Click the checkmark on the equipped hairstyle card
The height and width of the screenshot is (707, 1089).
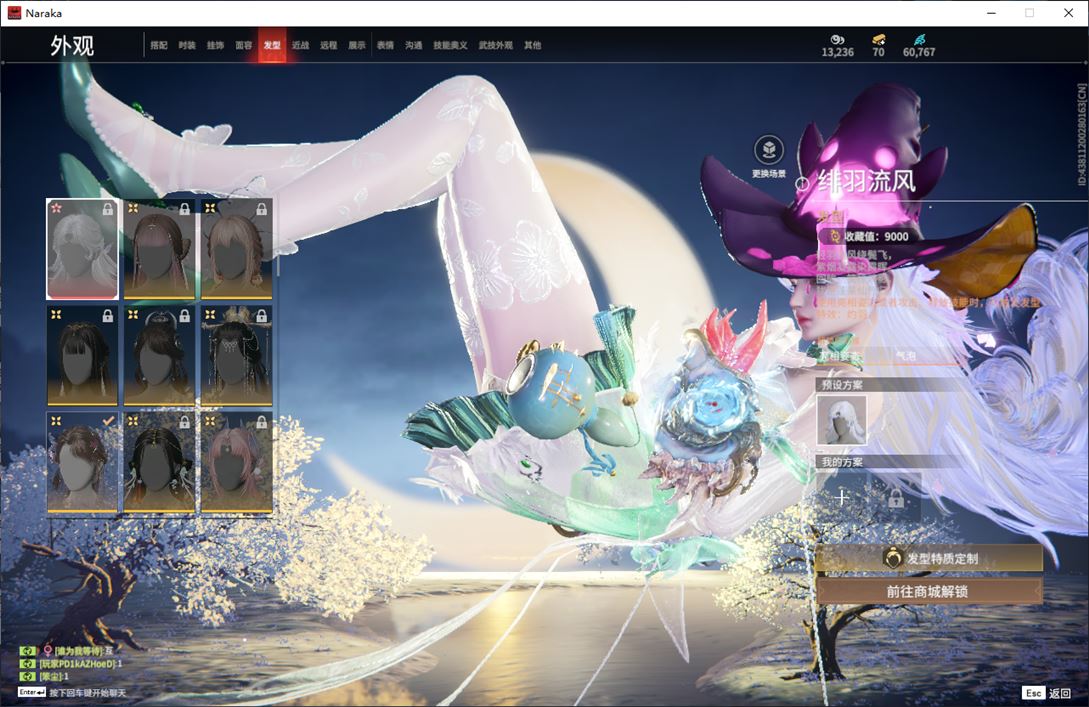coord(108,421)
